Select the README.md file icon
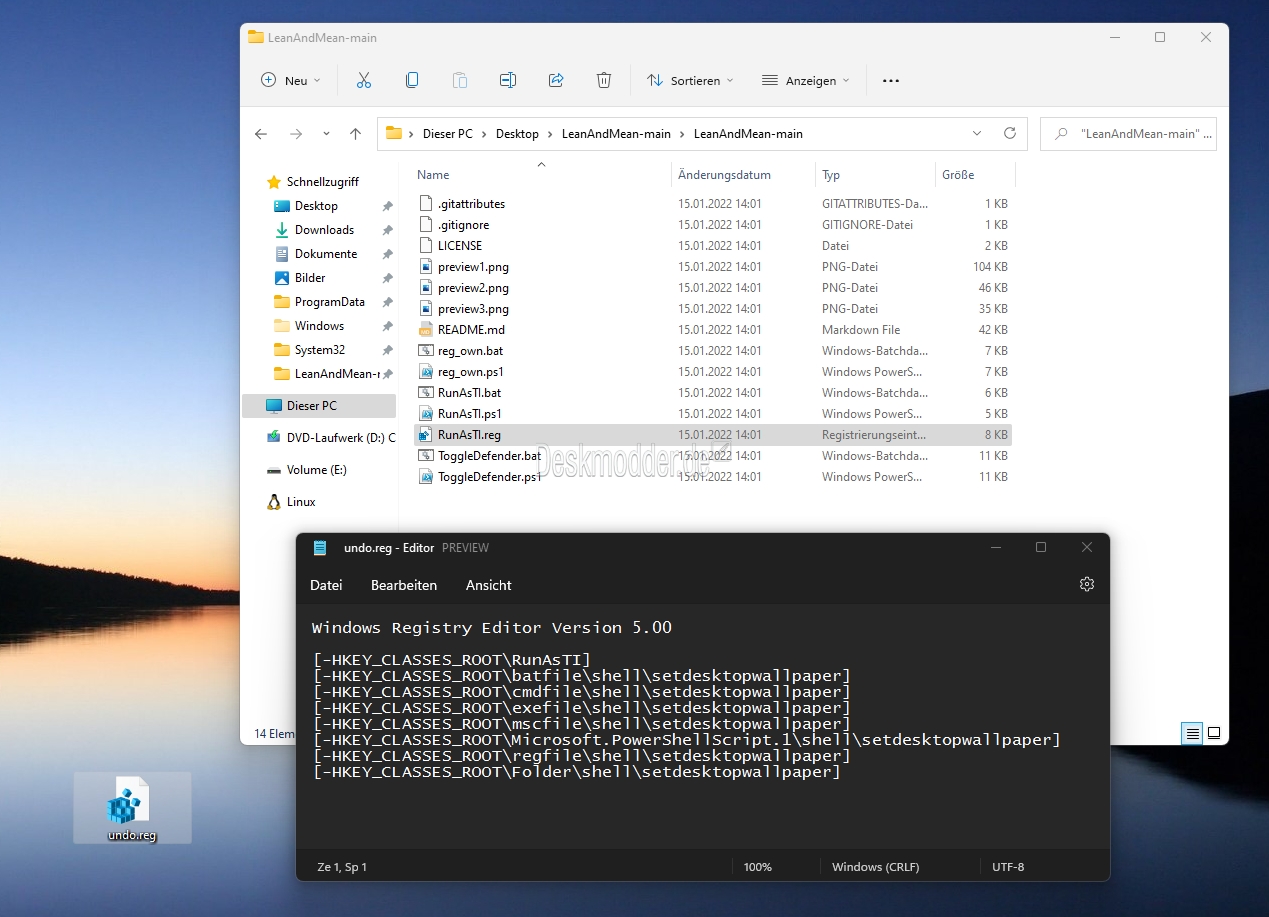1269x917 pixels. [425, 330]
